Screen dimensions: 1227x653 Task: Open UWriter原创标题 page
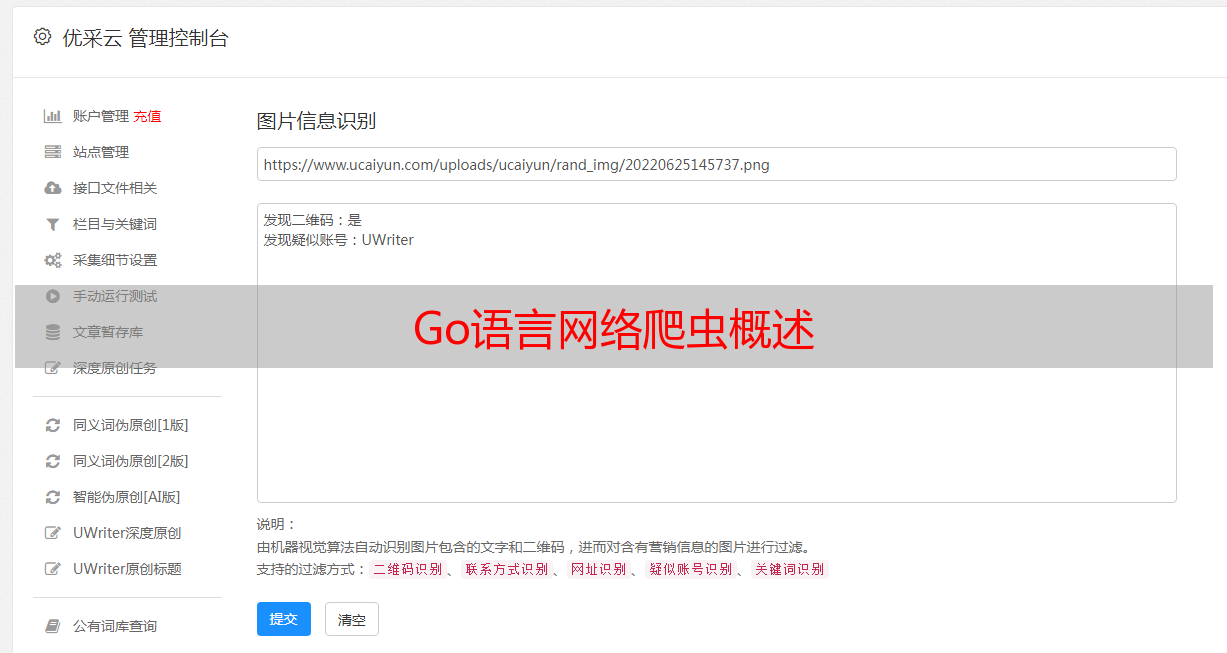pyautogui.click(x=127, y=569)
